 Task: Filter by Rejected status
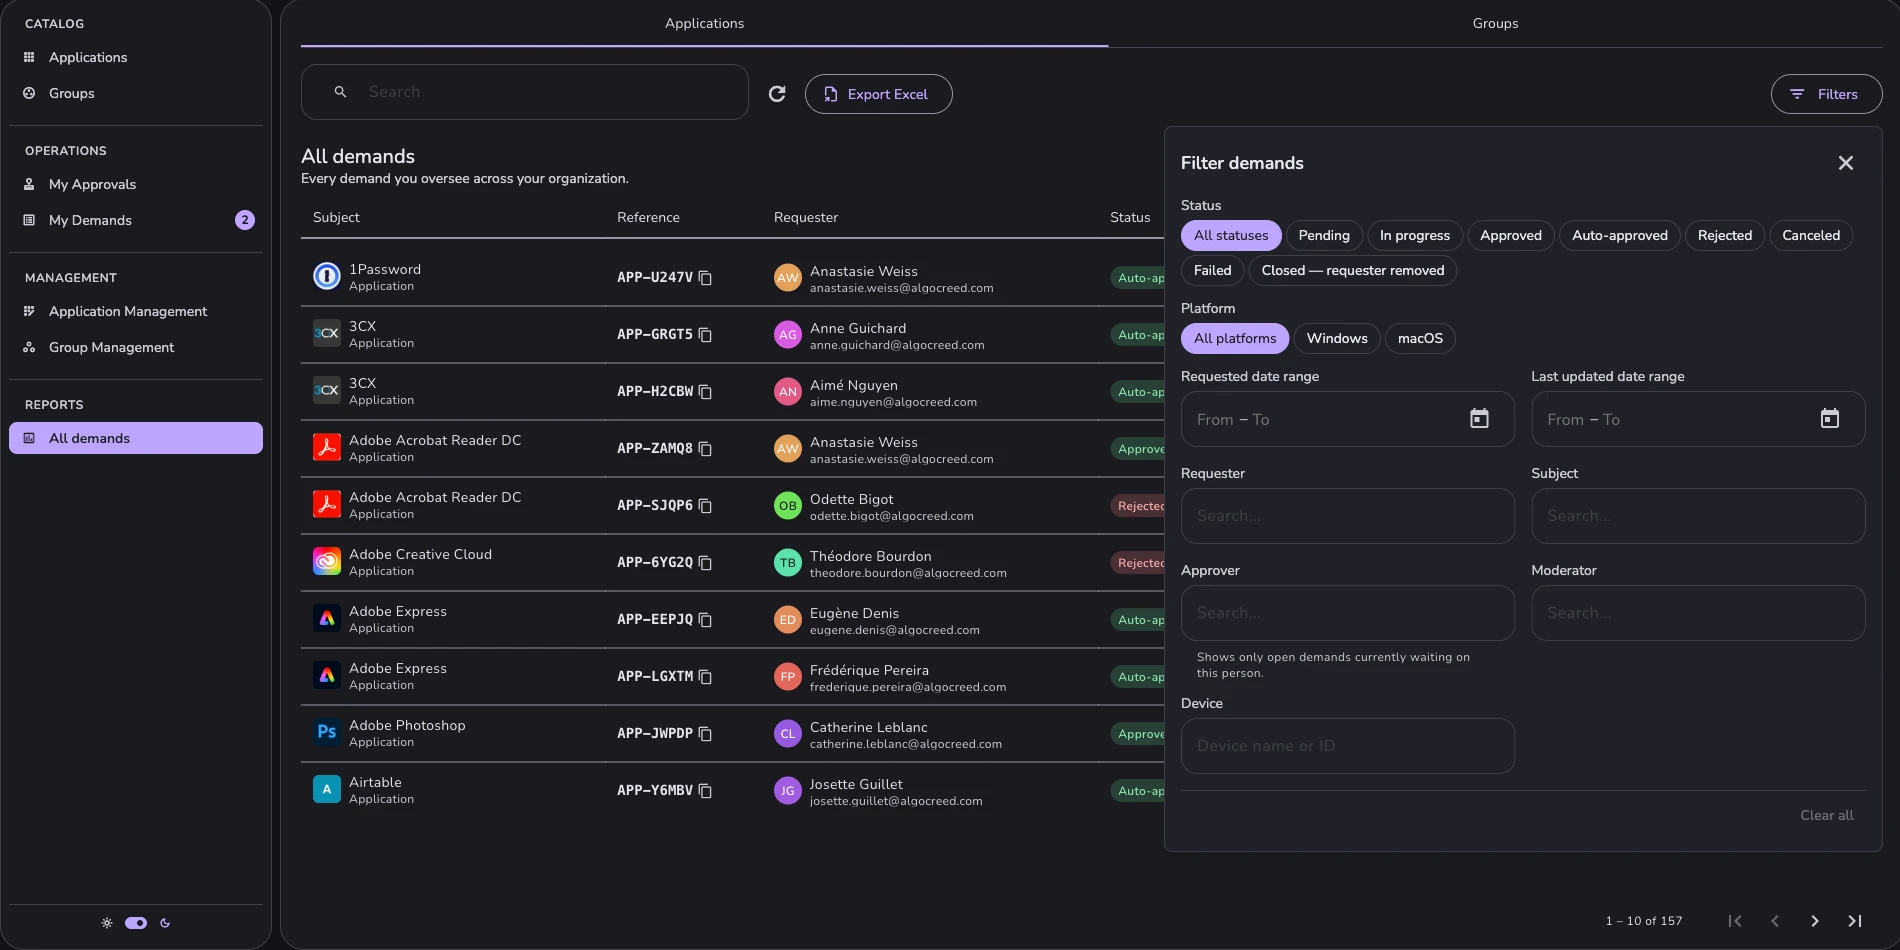tap(1725, 236)
